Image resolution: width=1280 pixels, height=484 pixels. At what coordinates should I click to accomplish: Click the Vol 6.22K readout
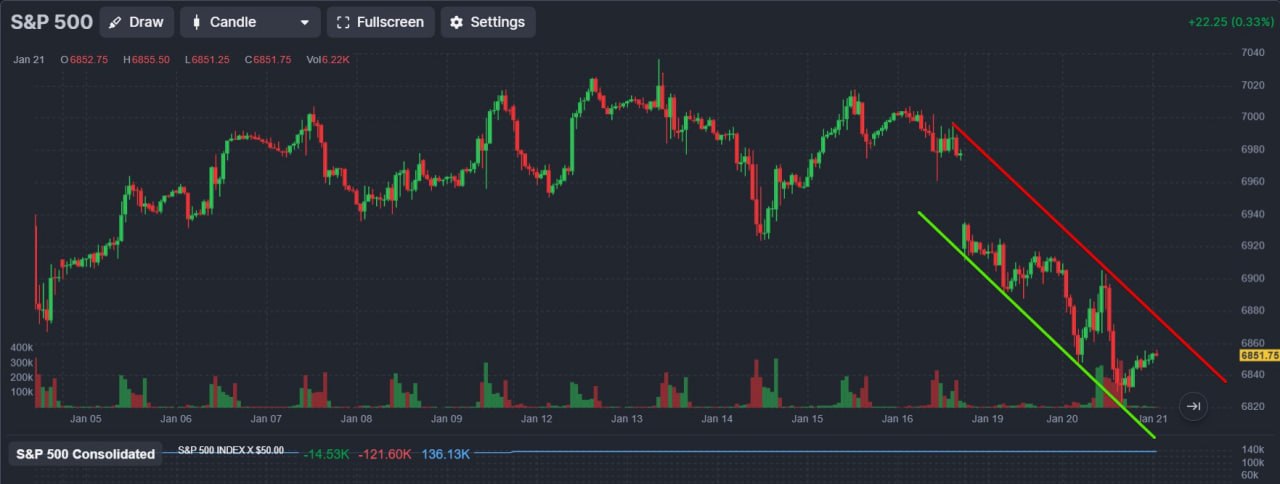tap(328, 60)
